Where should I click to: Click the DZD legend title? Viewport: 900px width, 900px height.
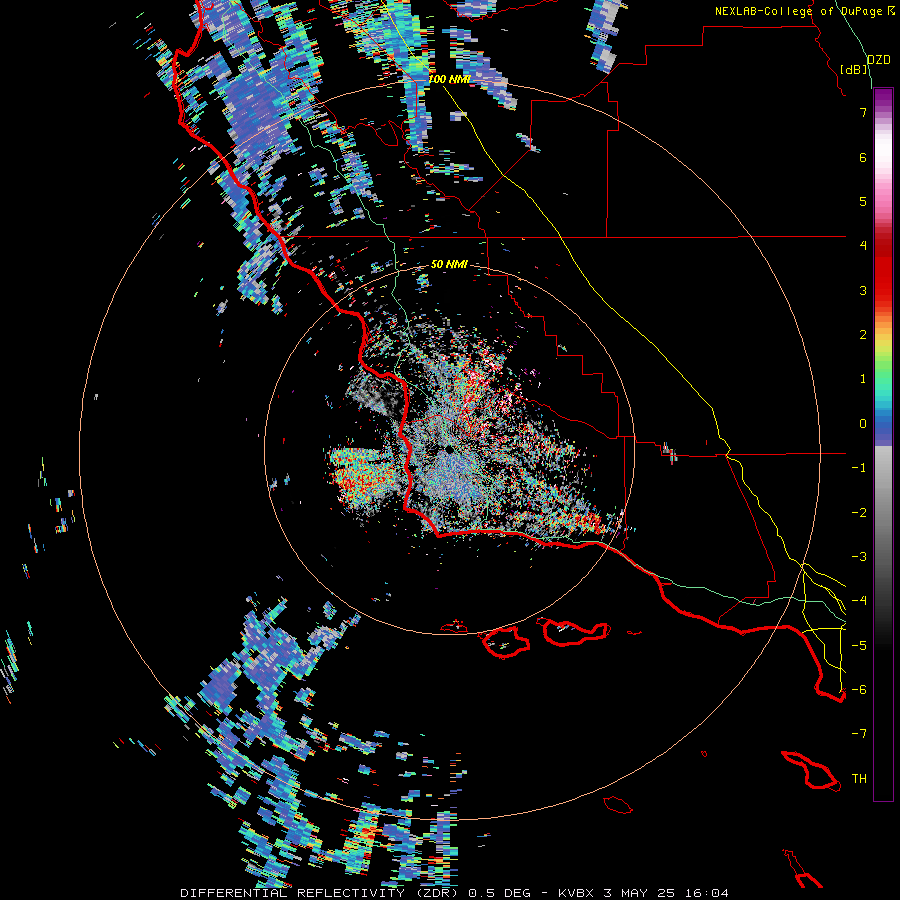(879, 60)
